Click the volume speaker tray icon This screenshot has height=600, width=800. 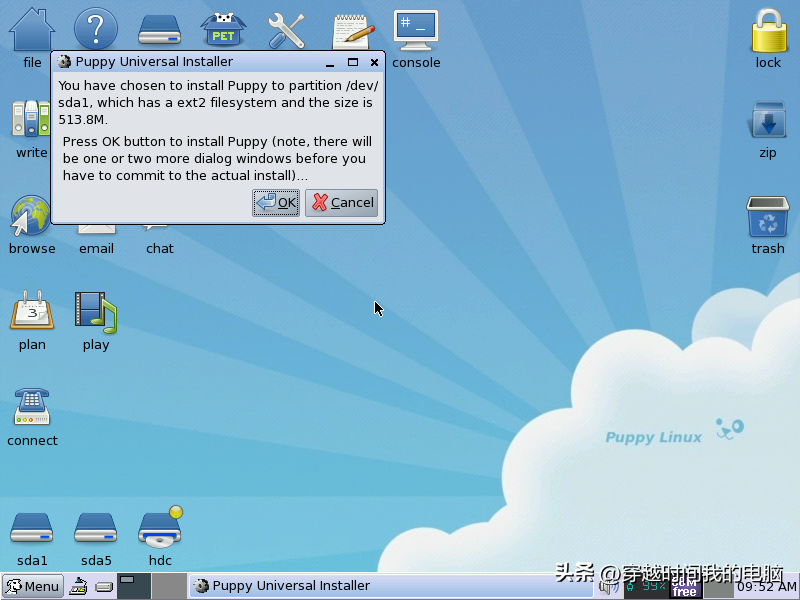(x=609, y=587)
